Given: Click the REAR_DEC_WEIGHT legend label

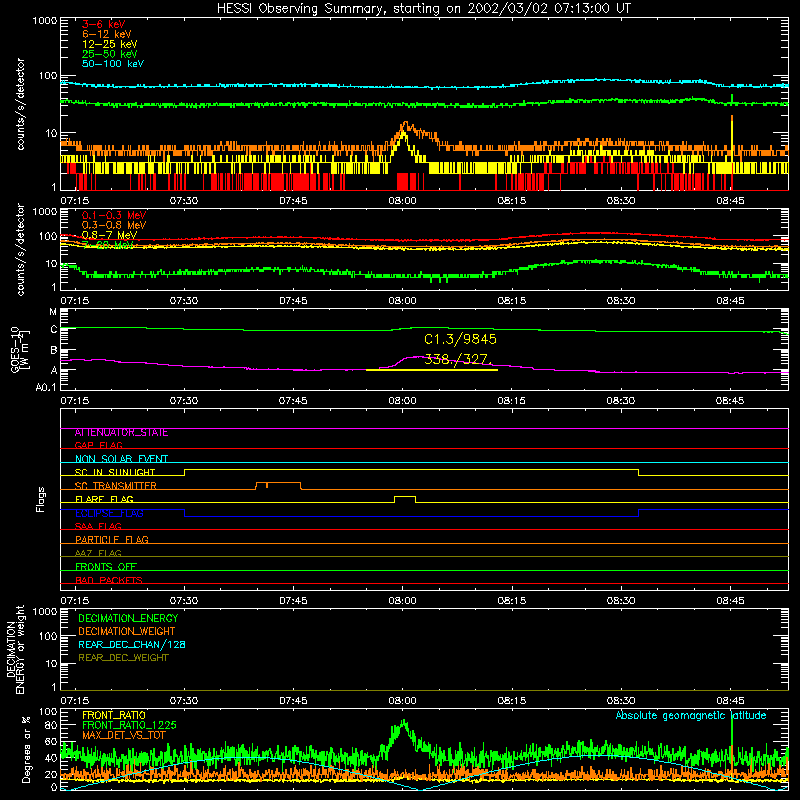Looking at the screenshot, I should (123, 658).
